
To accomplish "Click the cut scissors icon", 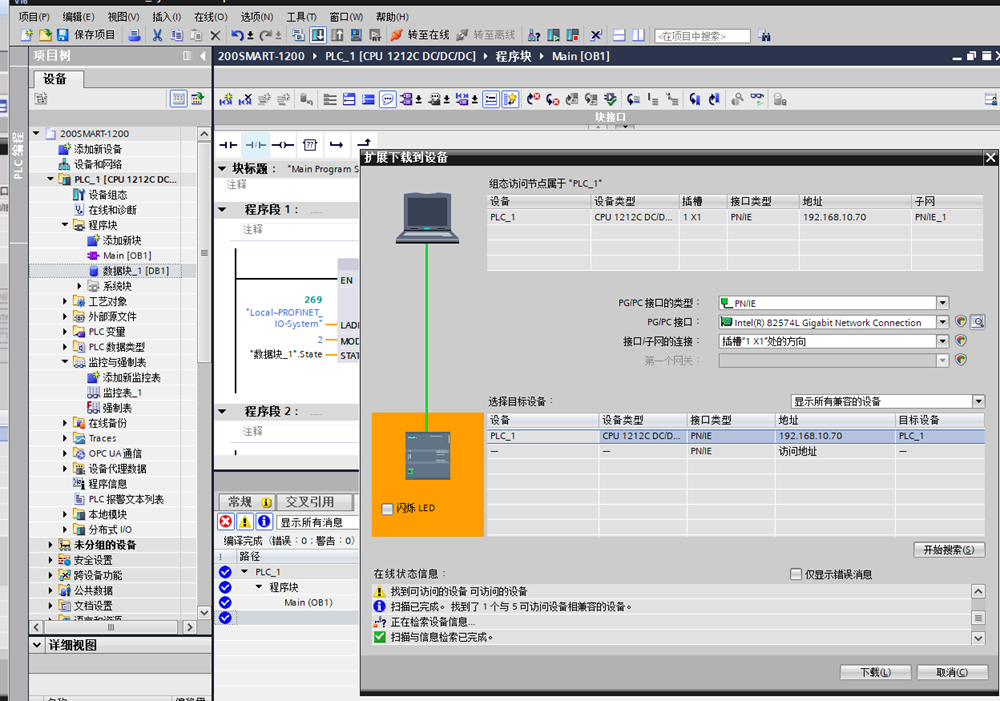I will [157, 35].
